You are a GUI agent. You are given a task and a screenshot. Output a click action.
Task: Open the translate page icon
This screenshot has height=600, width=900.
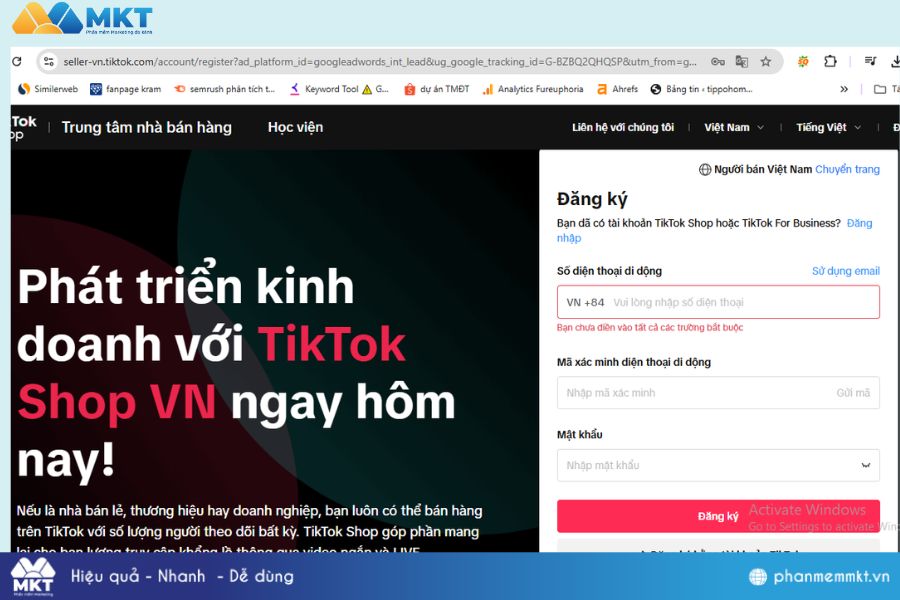tap(742, 61)
